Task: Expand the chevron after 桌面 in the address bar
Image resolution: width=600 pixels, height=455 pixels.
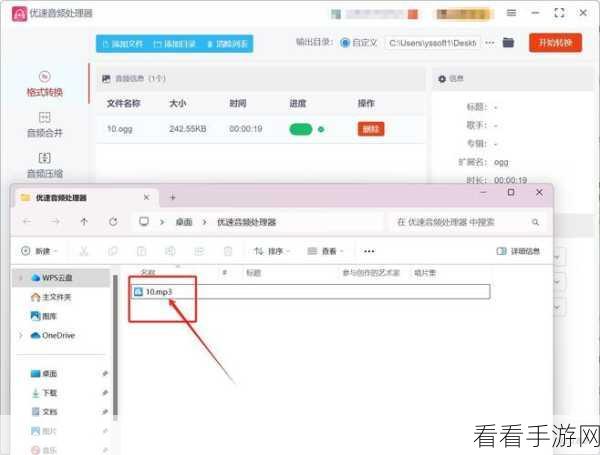Action: click(x=205, y=222)
